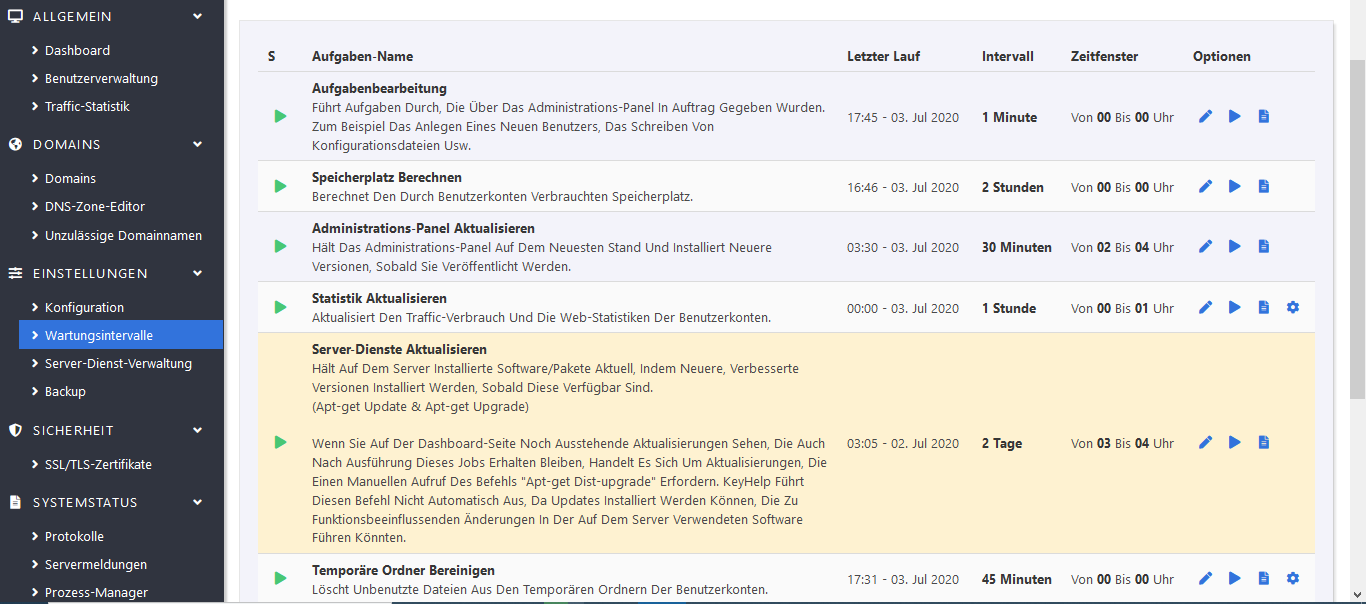Click edit pencil for Server-Dienste Aktualisieren

(x=1205, y=443)
